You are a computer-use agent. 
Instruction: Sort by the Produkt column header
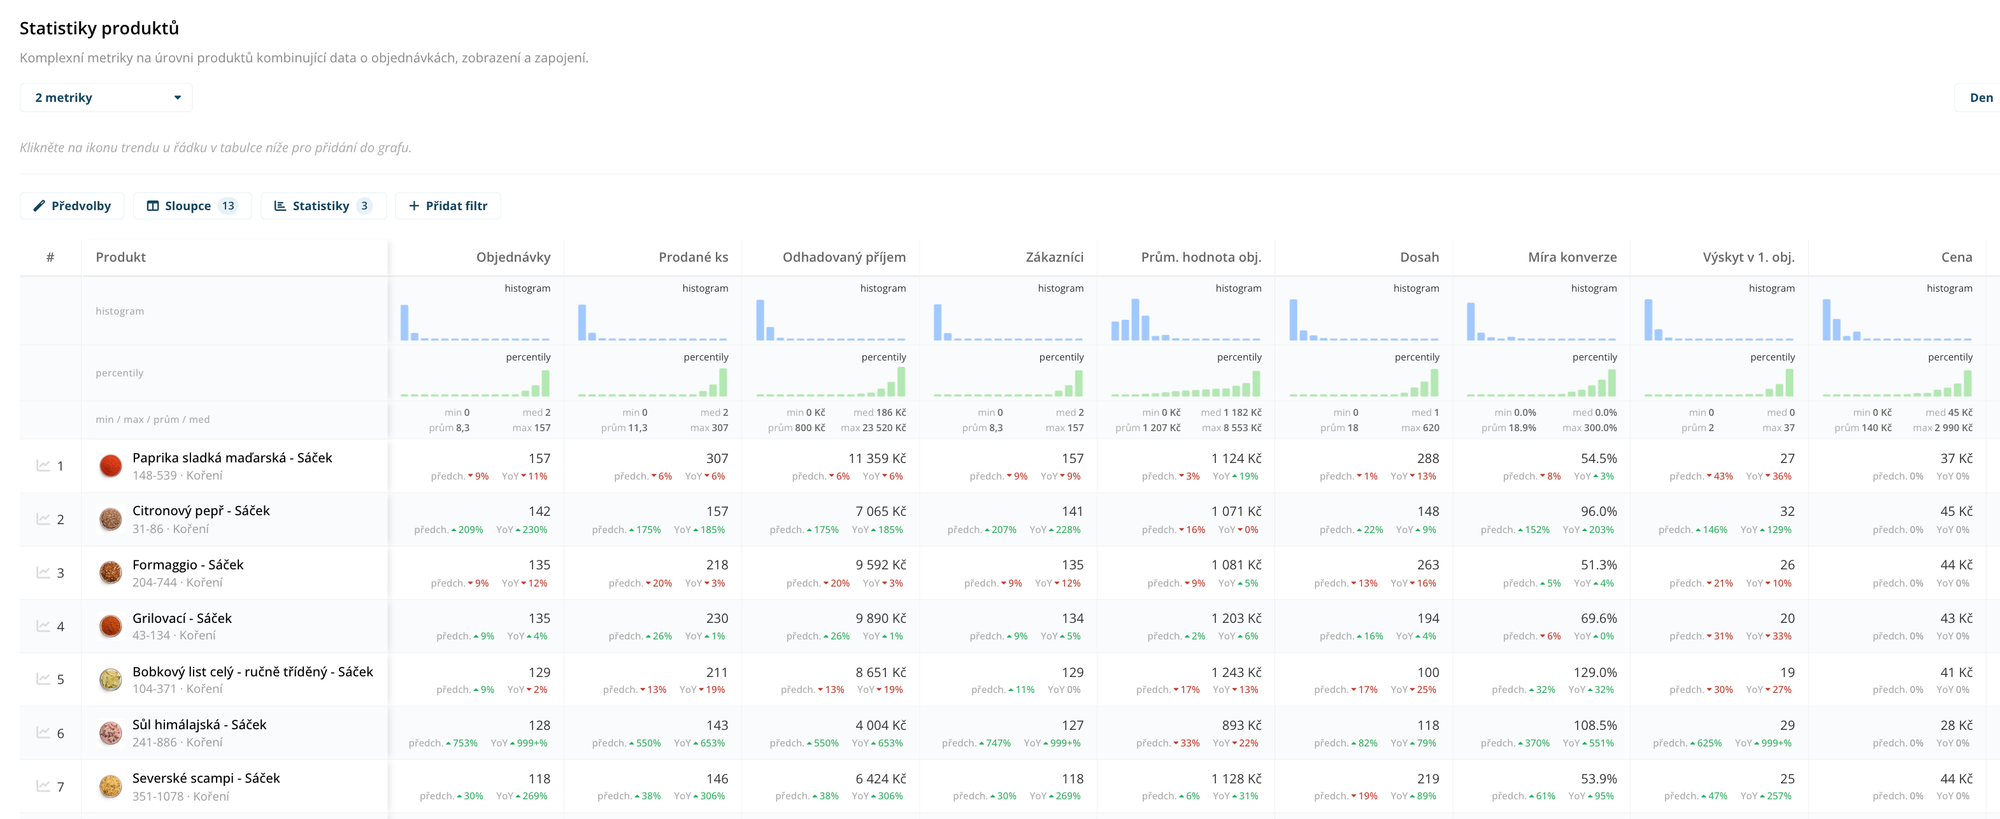121,257
